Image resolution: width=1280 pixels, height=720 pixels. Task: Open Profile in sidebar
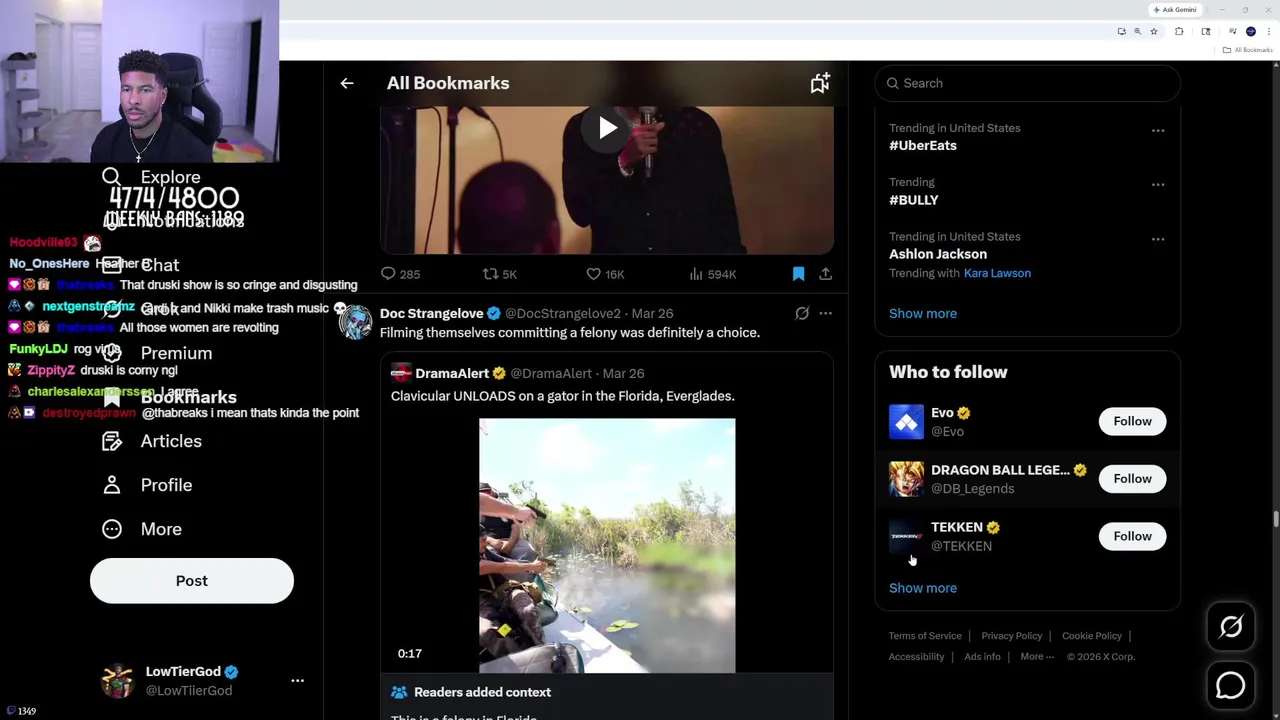click(x=148, y=485)
